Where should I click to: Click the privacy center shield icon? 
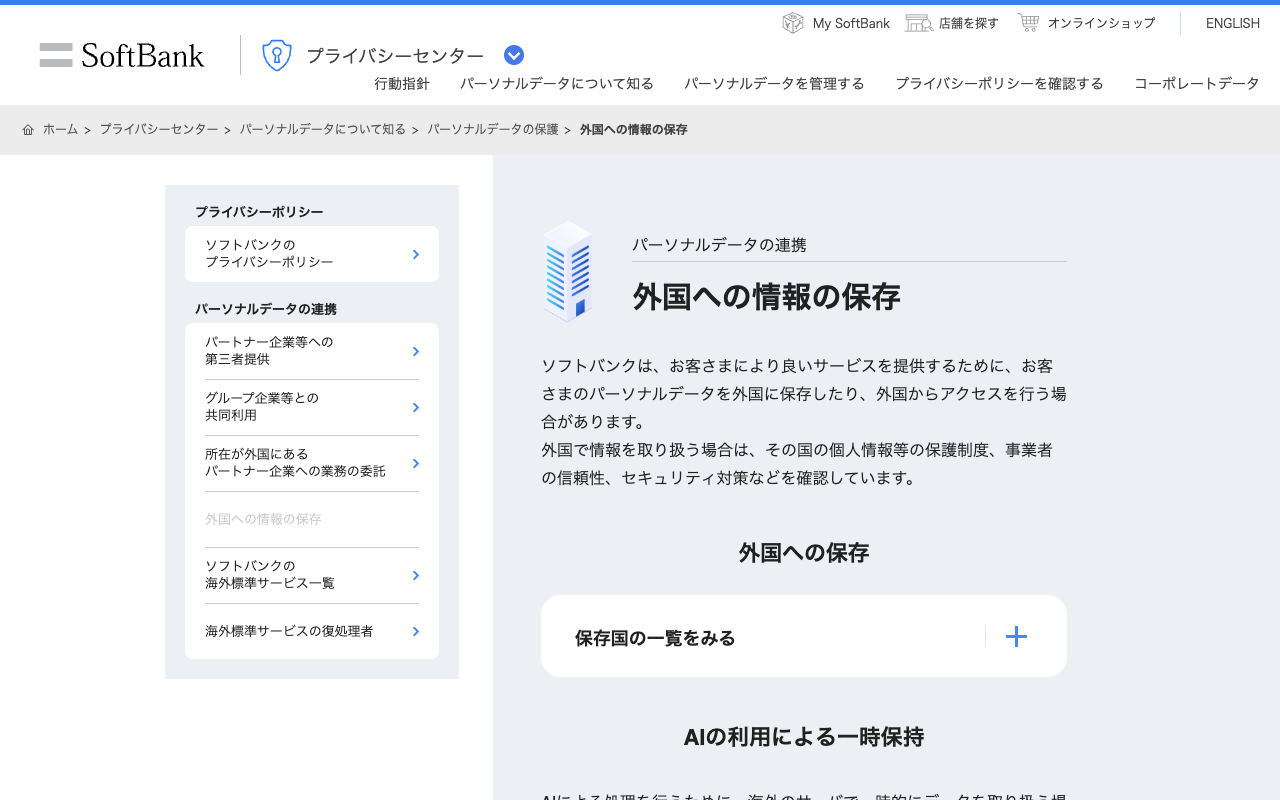(277, 55)
